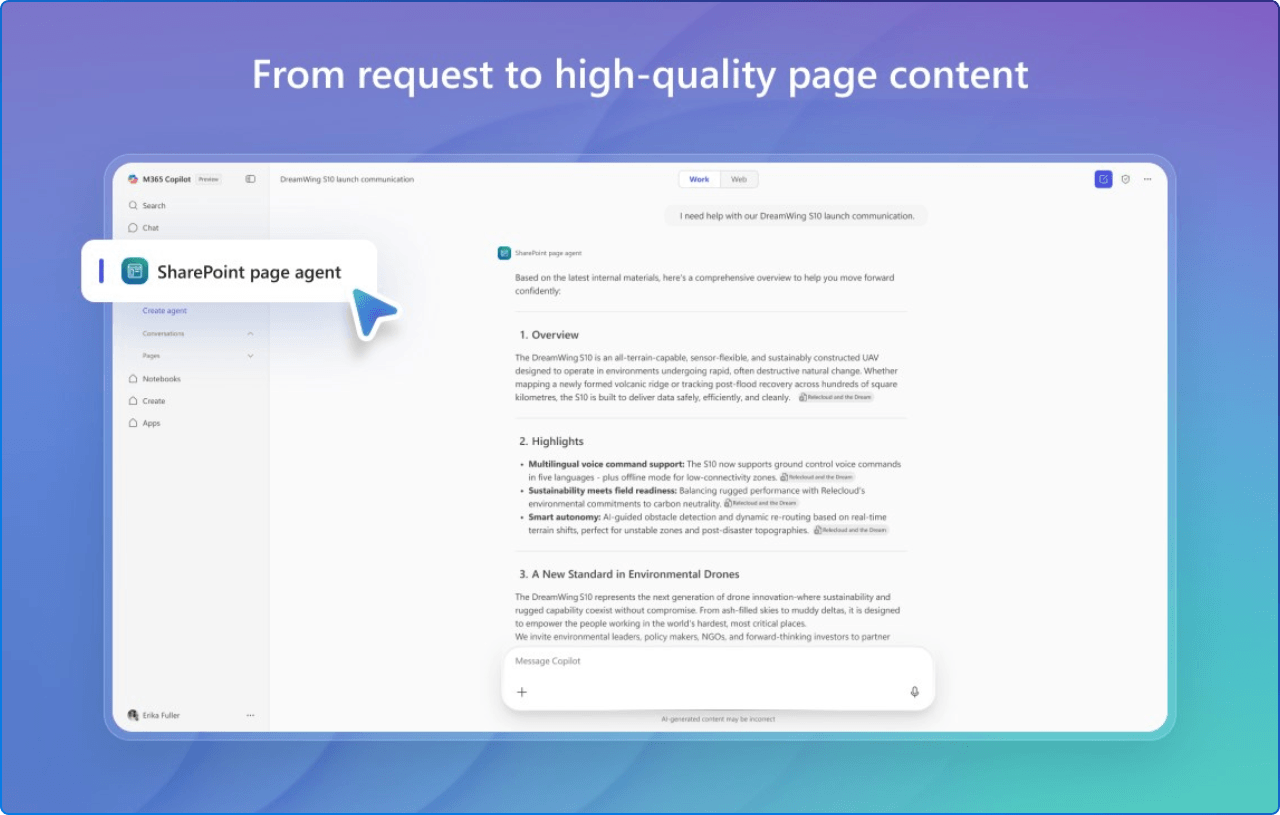Open the Apps section
This screenshot has height=815, width=1280.
click(152, 422)
